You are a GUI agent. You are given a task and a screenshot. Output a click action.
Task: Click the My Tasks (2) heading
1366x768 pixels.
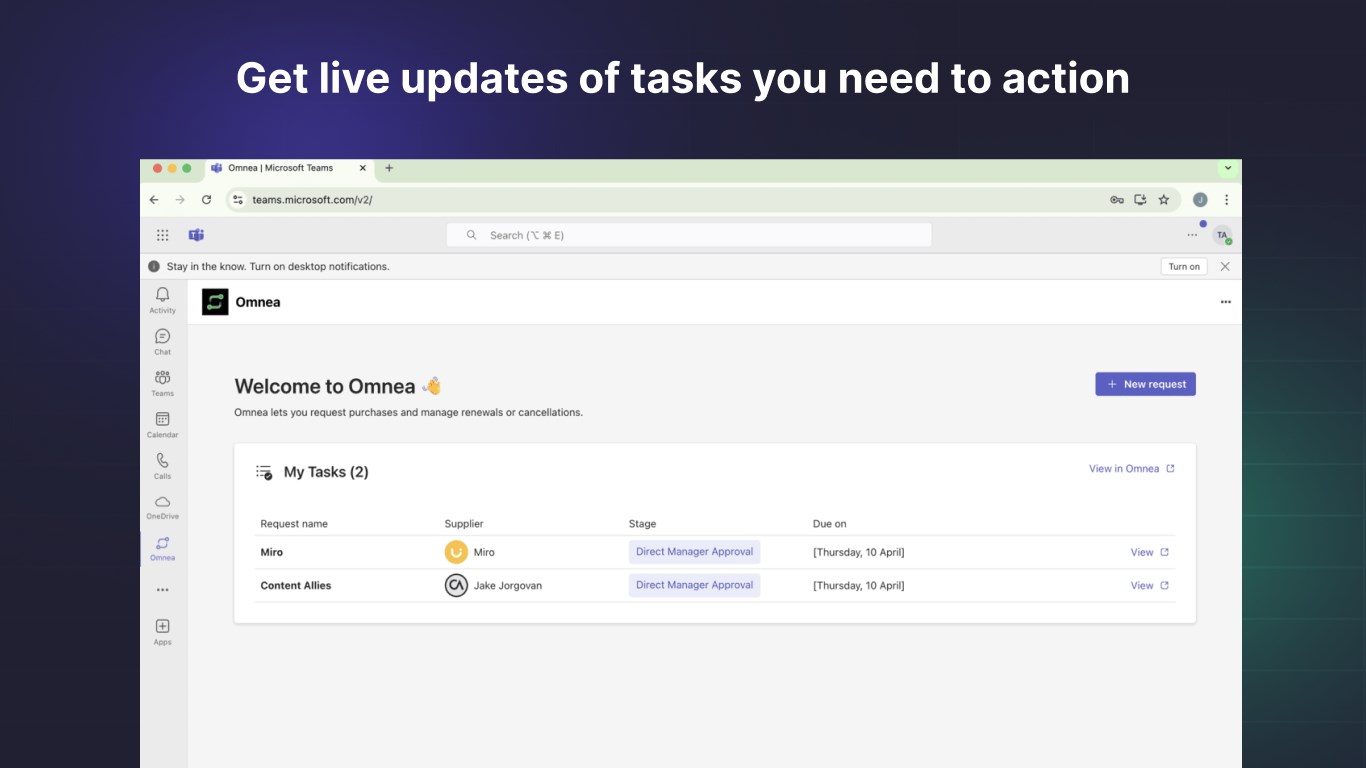click(x=326, y=472)
